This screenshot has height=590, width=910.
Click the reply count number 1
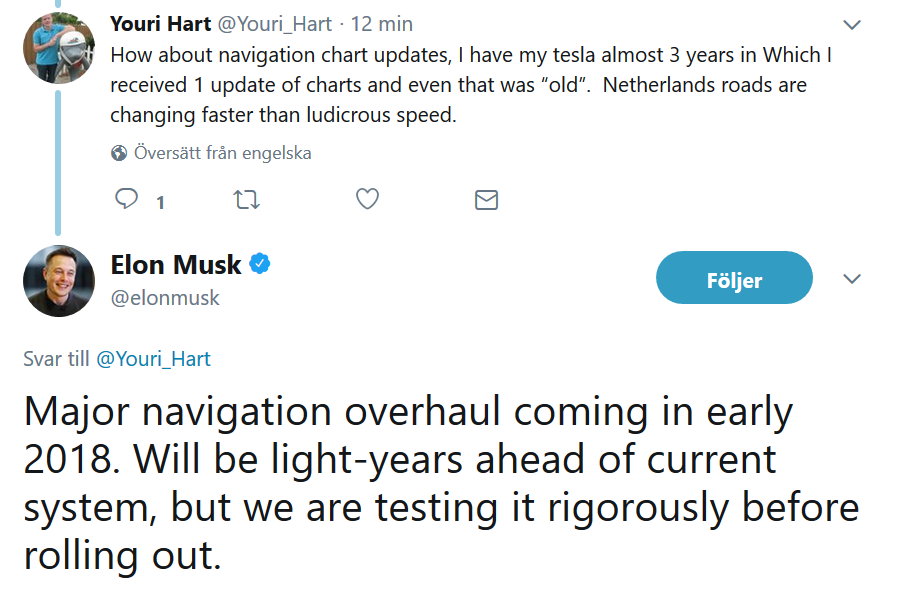point(160,202)
